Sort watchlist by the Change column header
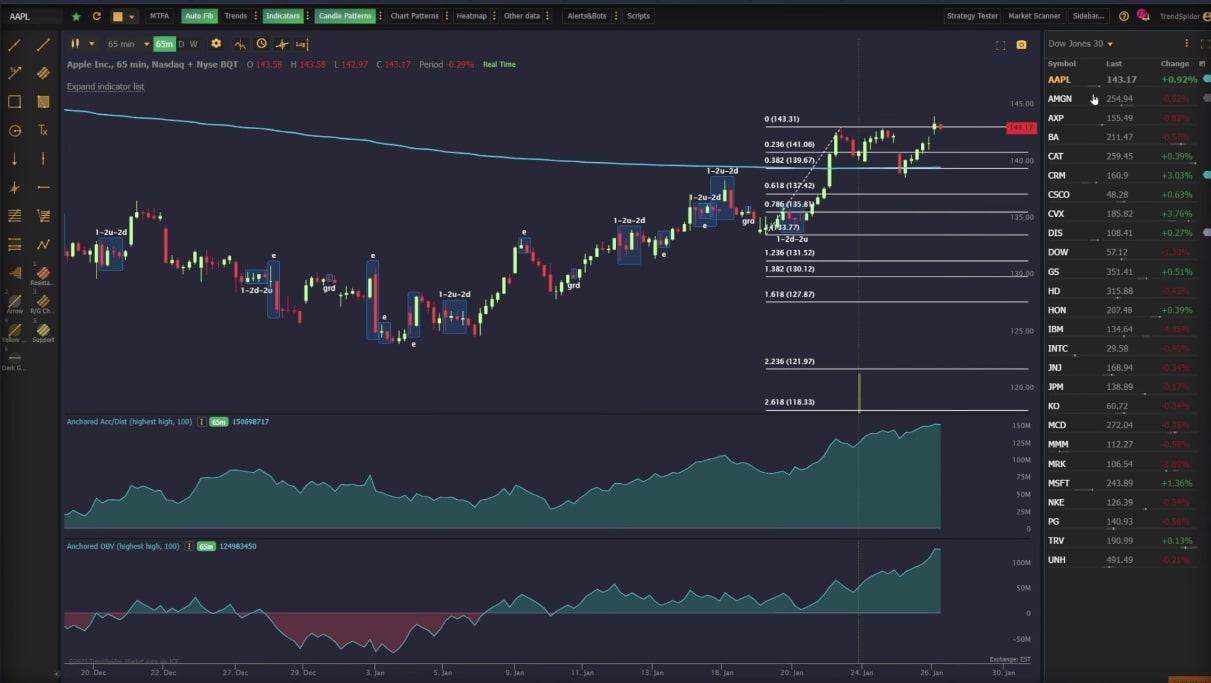This screenshot has width=1211, height=683. coord(1175,64)
